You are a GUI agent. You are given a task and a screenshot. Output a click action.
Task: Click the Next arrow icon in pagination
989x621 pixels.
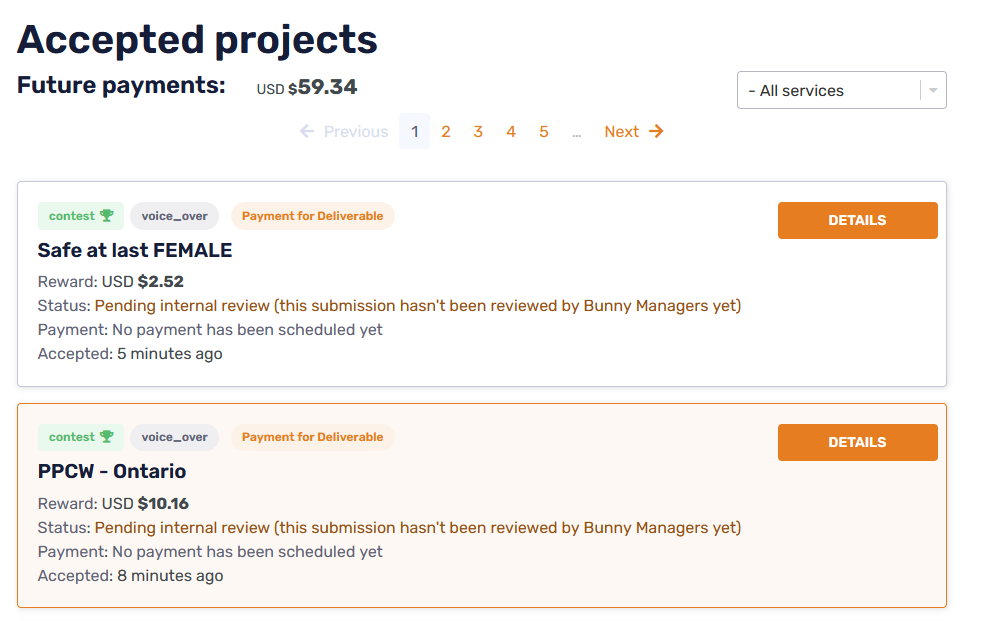coord(656,131)
